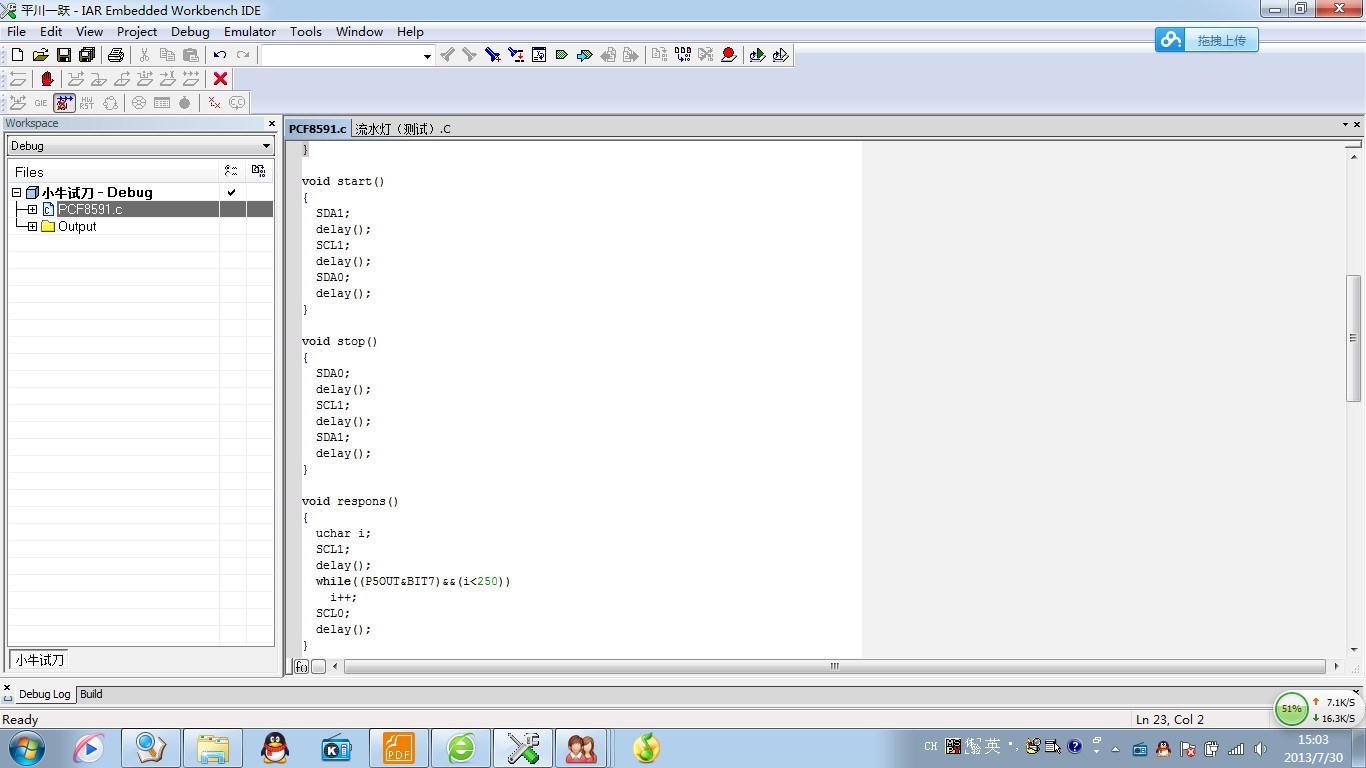
Task: Close the messages panel
Action: (7, 689)
